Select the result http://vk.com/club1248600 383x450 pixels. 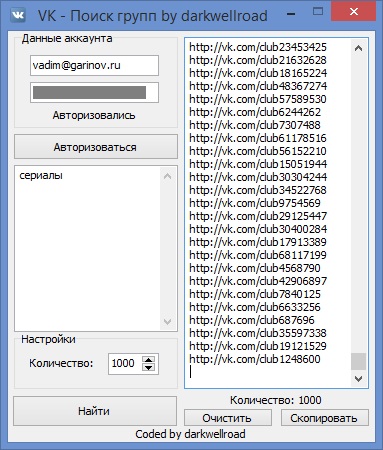255,359
